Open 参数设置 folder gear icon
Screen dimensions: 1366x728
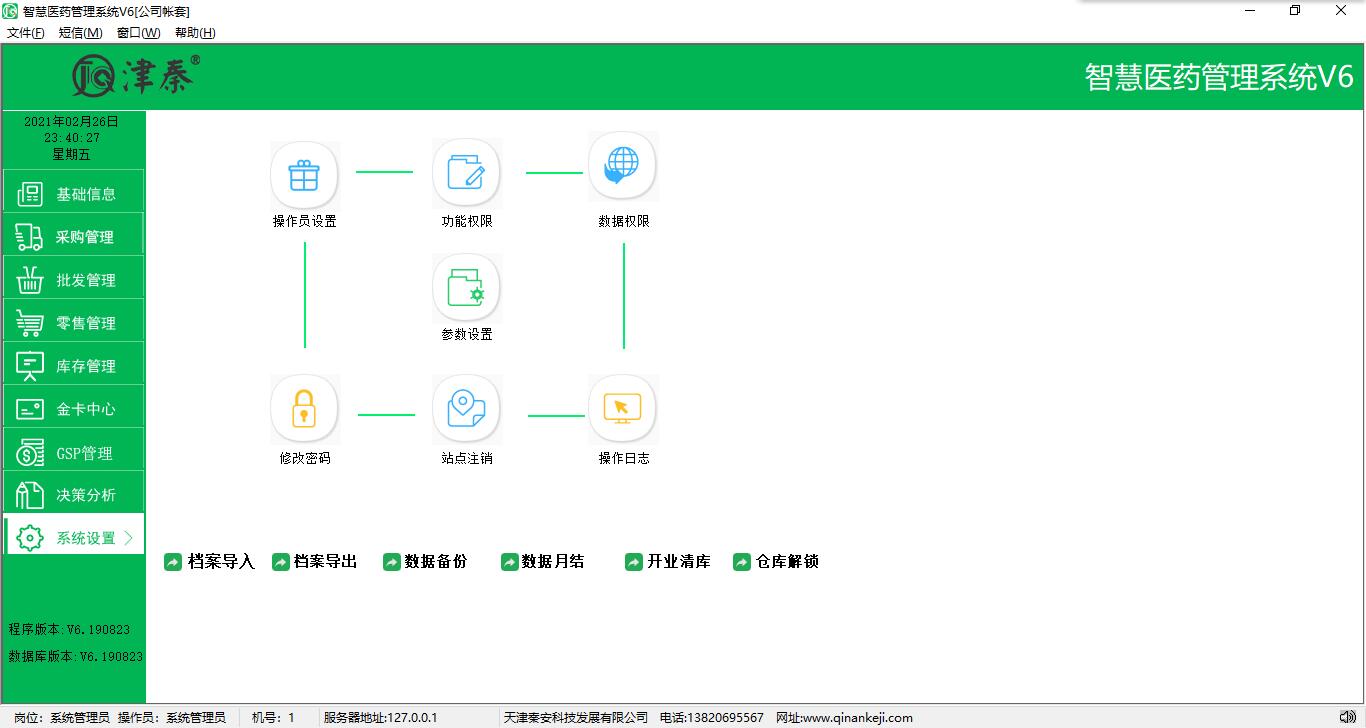[466, 288]
